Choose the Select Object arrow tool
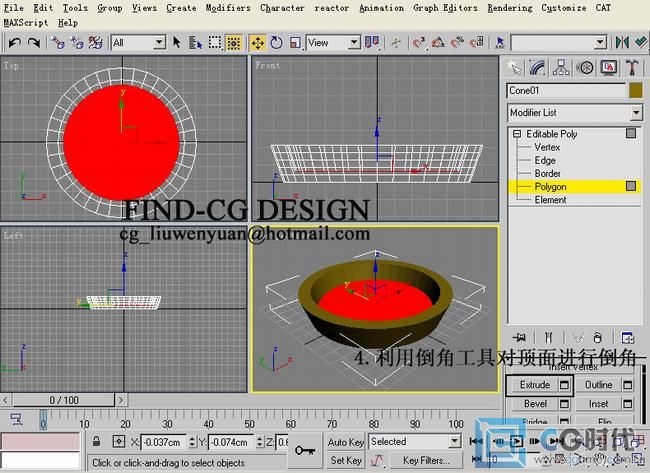Image resolution: width=650 pixels, height=473 pixels. pyautogui.click(x=177, y=42)
